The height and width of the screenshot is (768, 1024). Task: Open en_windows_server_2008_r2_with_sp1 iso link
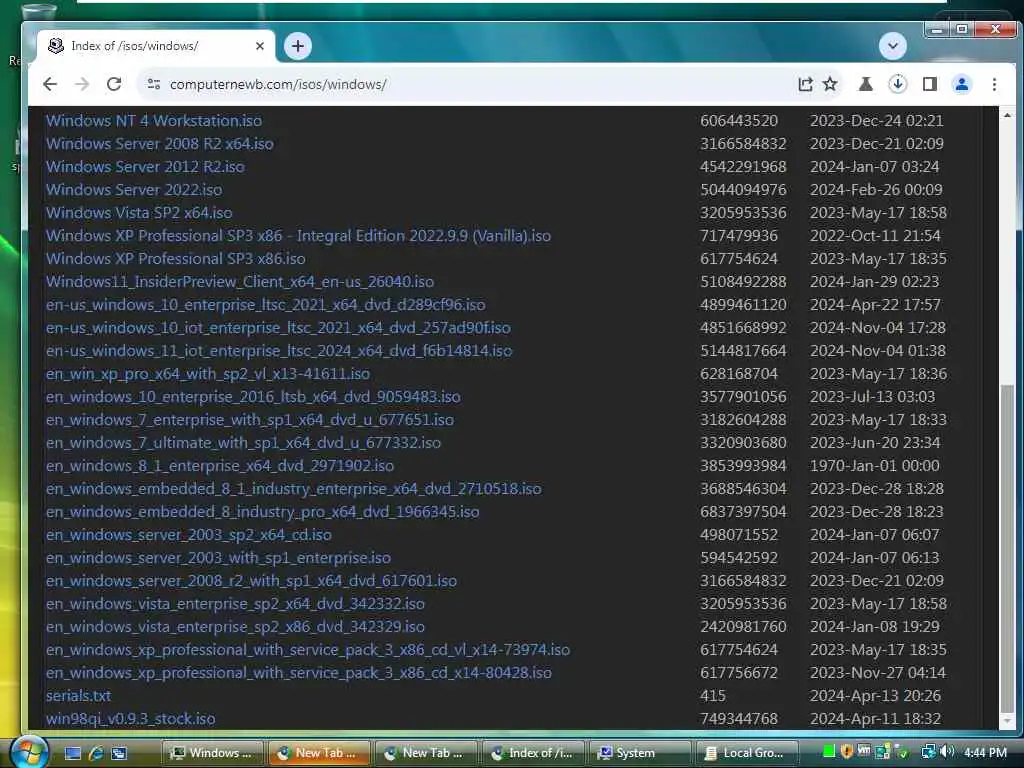(x=251, y=581)
